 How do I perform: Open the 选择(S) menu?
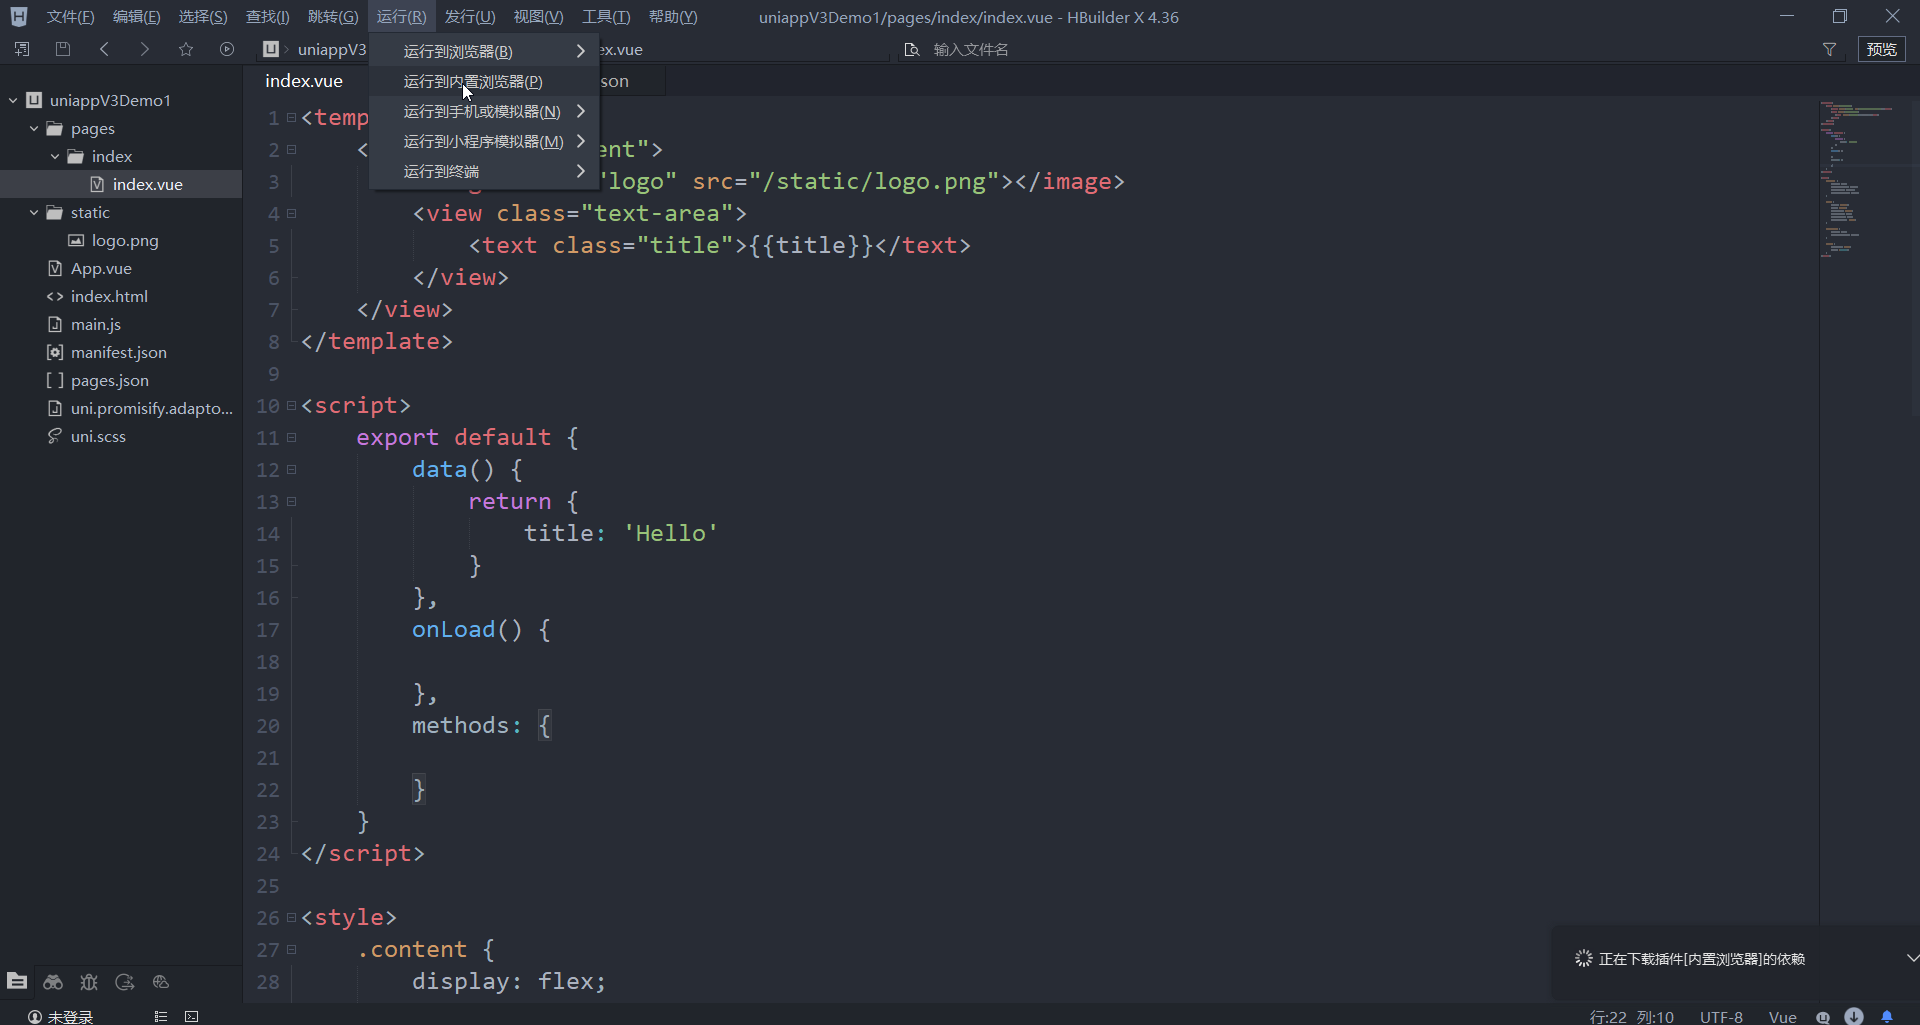(203, 17)
